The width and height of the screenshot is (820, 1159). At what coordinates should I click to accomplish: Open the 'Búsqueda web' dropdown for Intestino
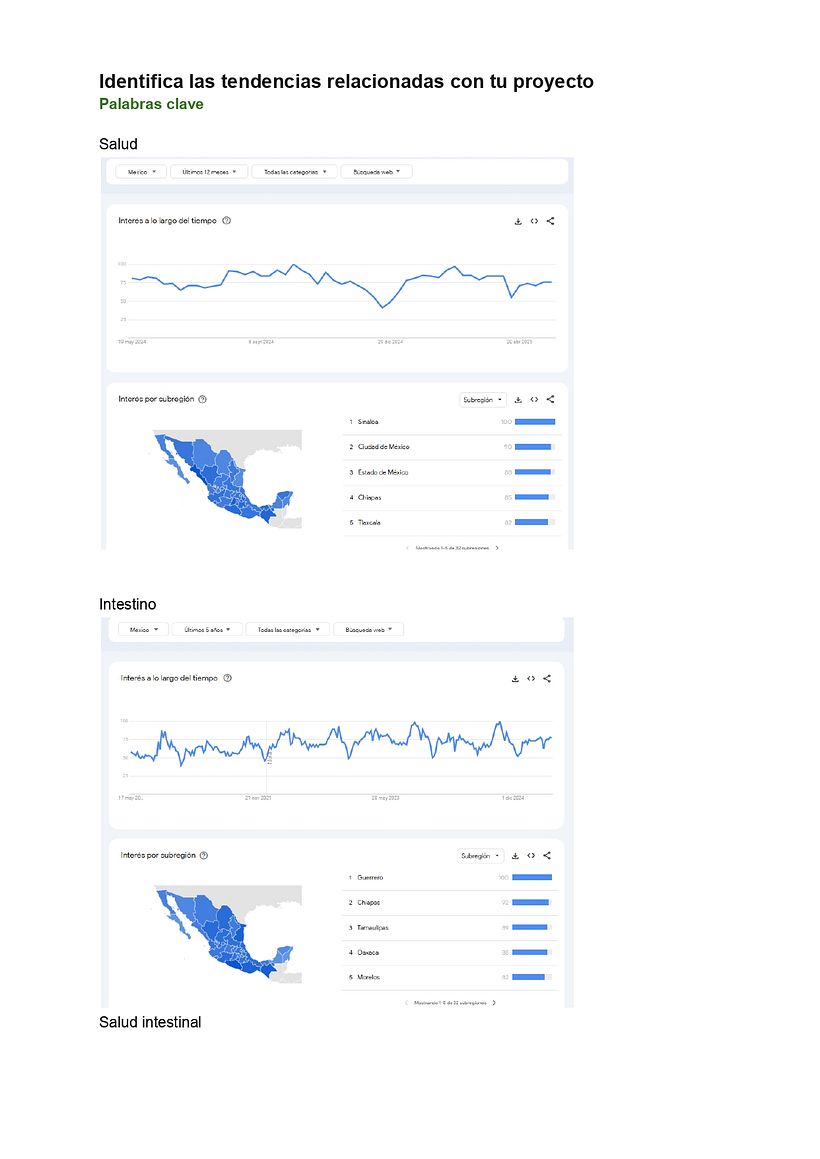pos(368,630)
